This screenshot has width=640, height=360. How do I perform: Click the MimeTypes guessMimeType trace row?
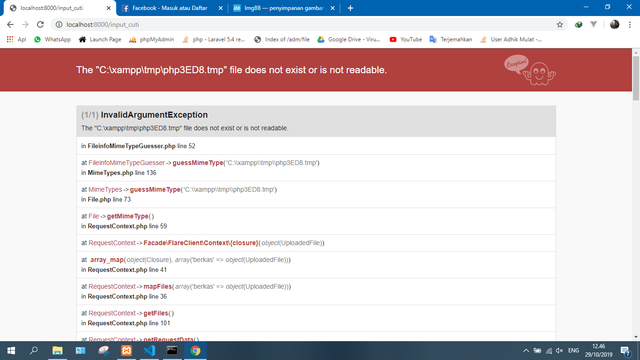(x=316, y=194)
